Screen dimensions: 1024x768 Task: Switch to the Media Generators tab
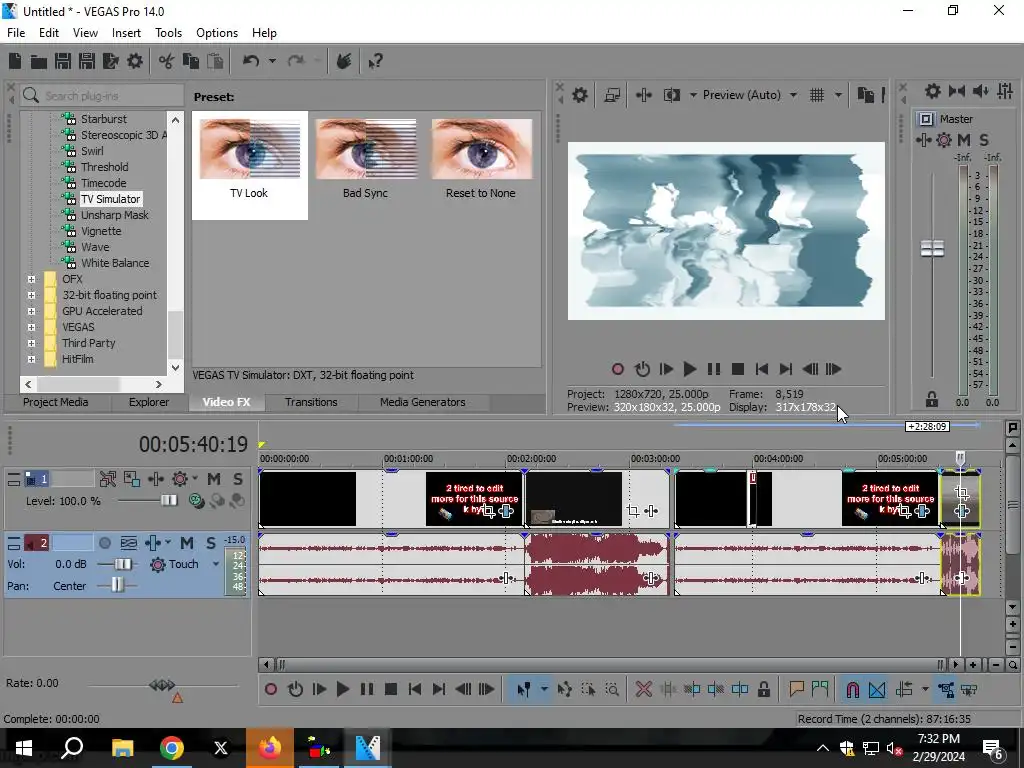tap(423, 402)
